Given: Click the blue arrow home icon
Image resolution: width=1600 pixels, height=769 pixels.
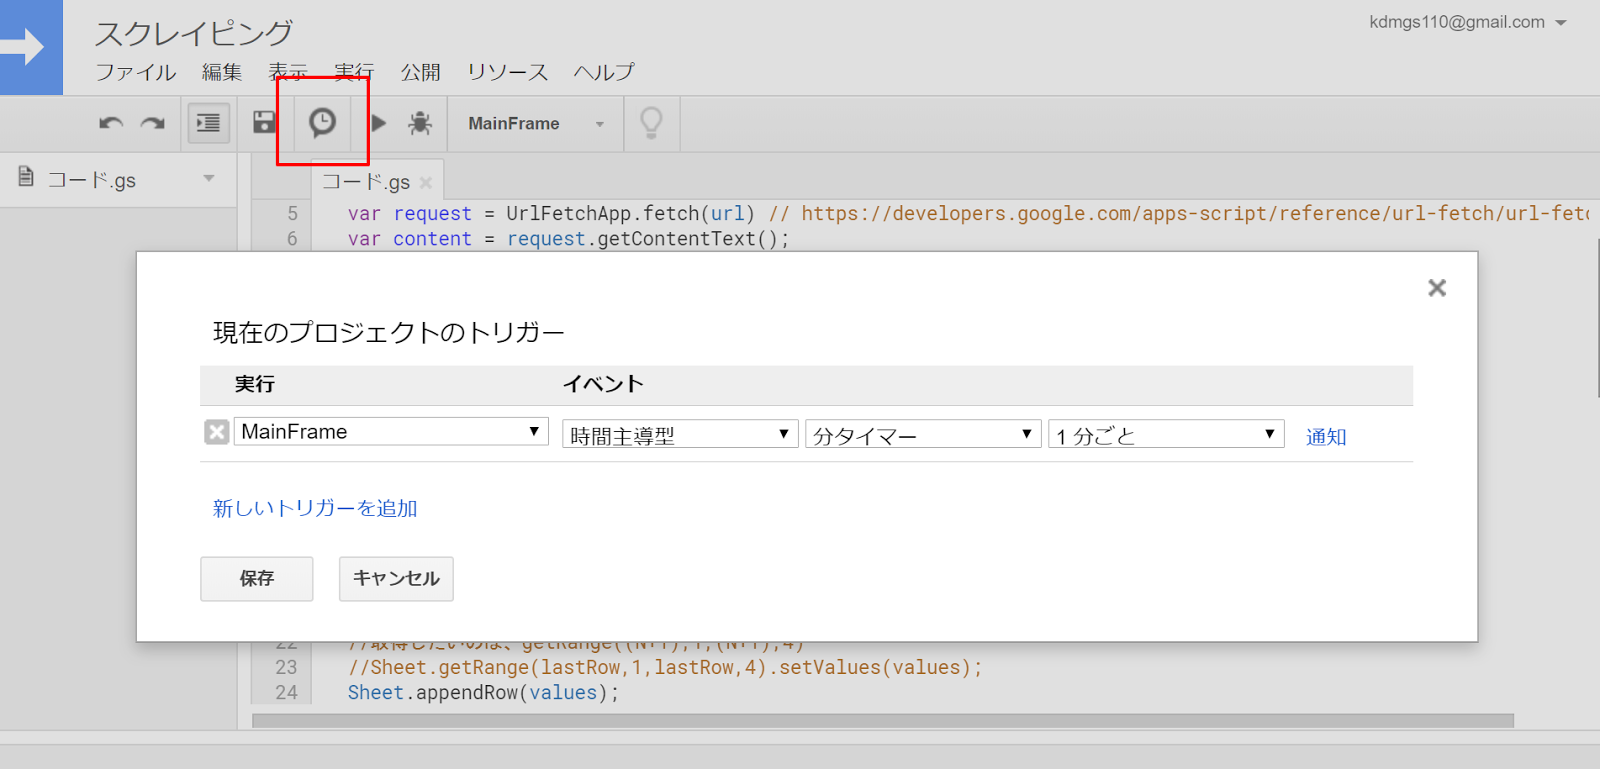Looking at the screenshot, I should [x=31, y=47].
